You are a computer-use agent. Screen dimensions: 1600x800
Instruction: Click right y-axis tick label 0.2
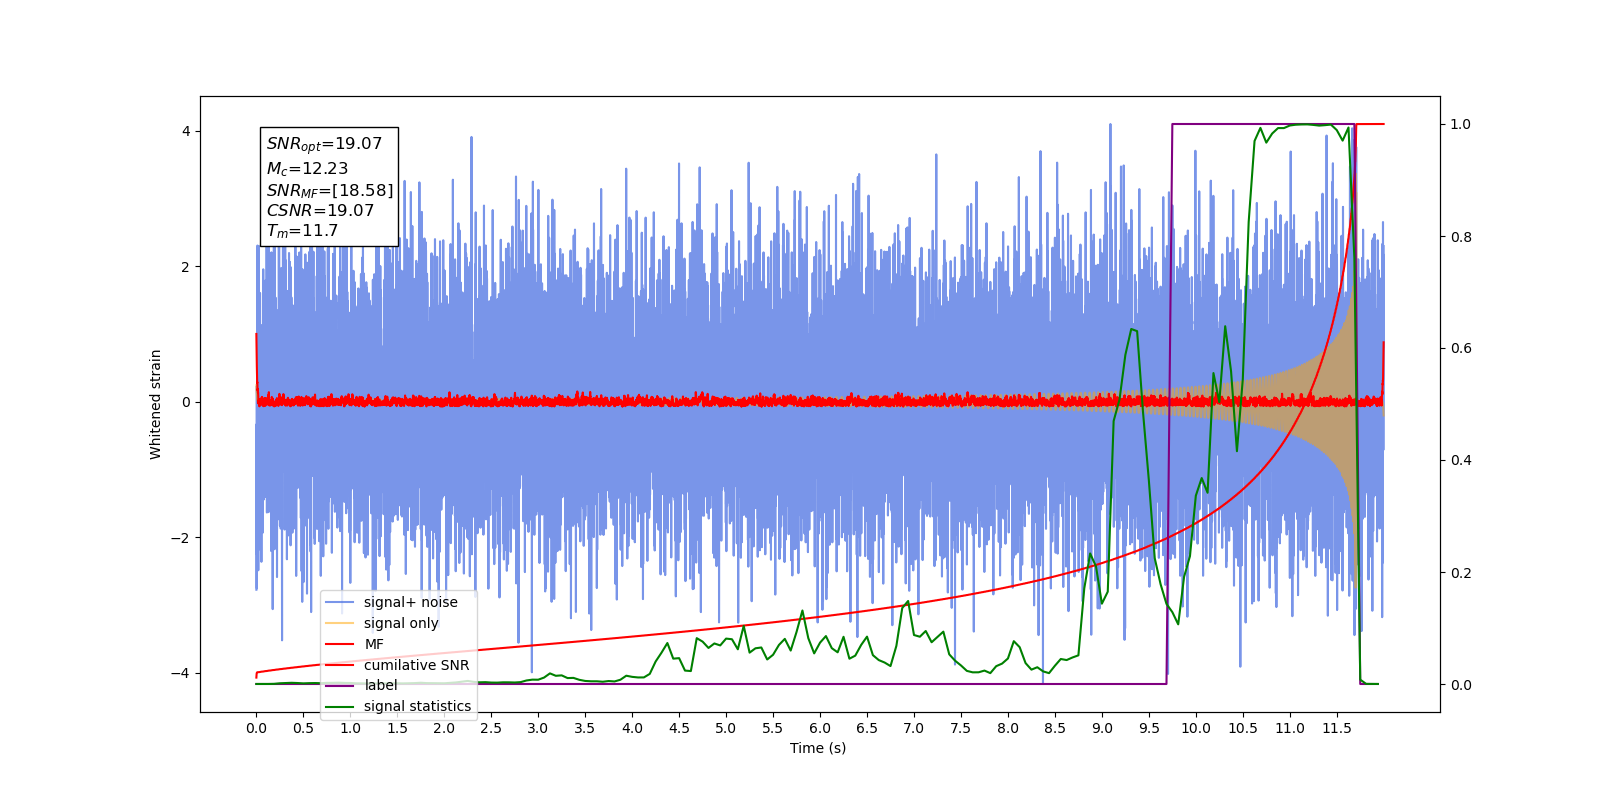[x=1461, y=573]
